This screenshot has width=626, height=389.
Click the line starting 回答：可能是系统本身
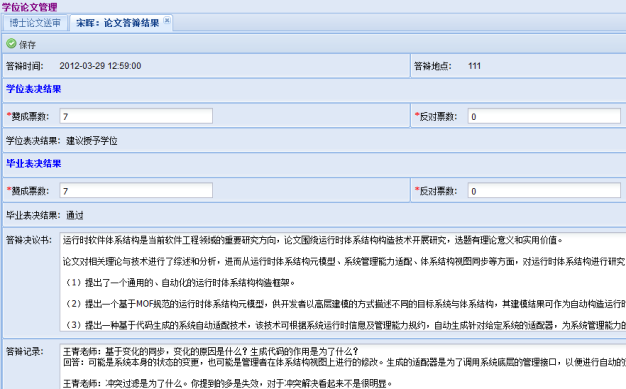pos(344,362)
